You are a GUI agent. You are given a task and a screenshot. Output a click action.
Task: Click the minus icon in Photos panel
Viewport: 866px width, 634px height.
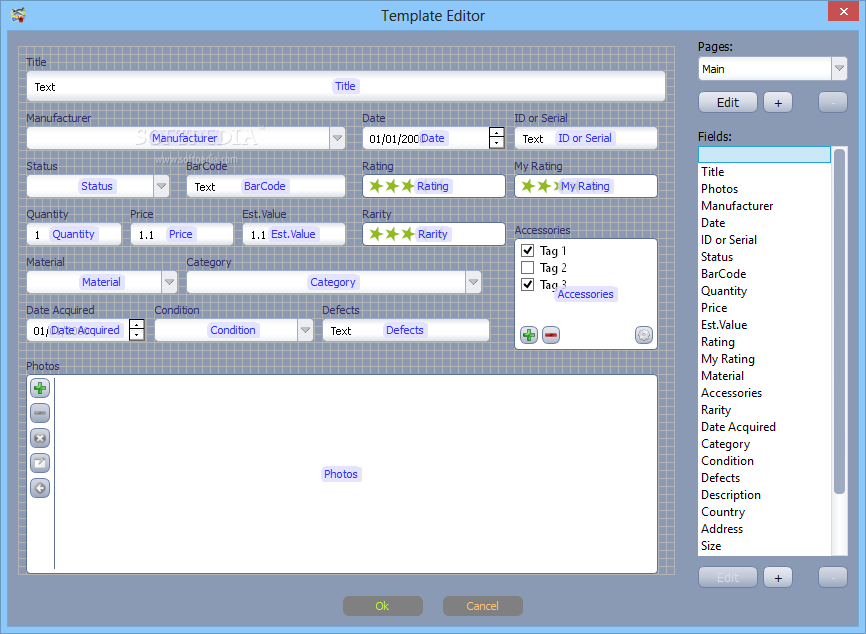tap(40, 413)
